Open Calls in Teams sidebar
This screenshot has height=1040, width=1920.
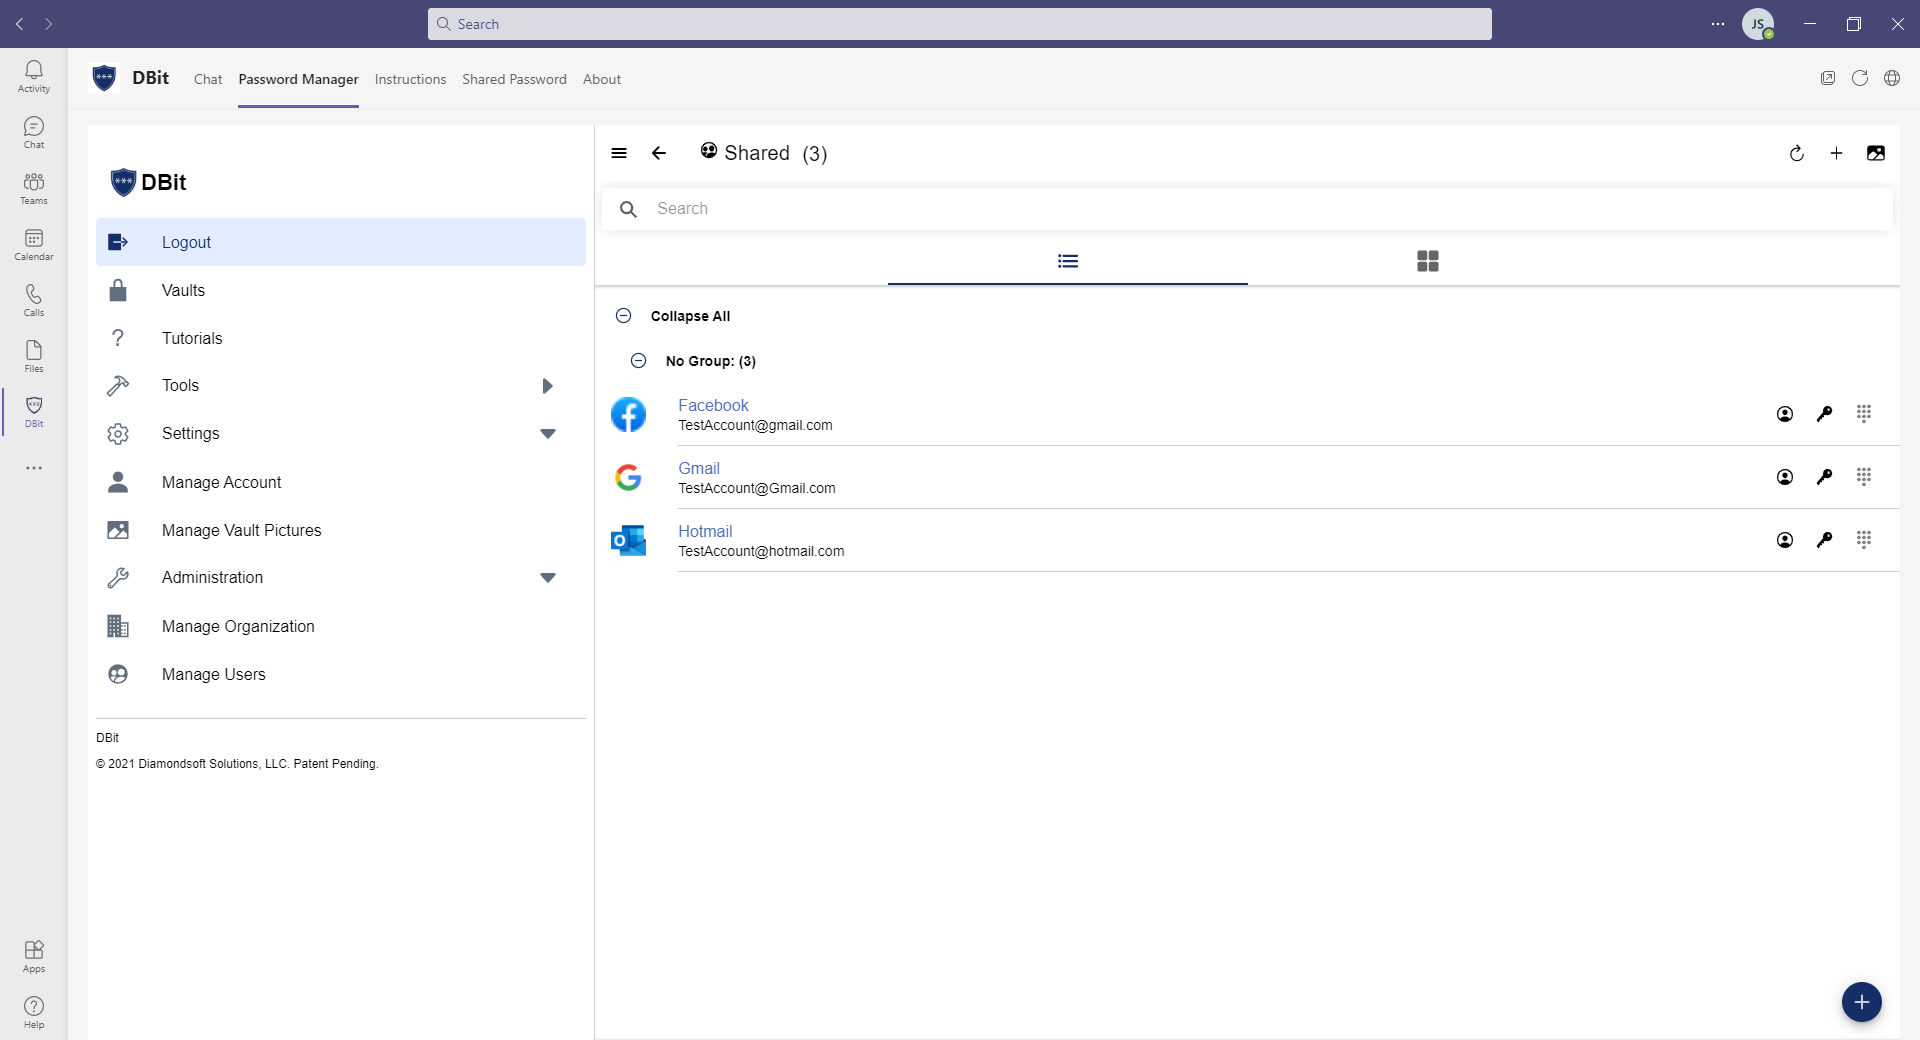34,300
